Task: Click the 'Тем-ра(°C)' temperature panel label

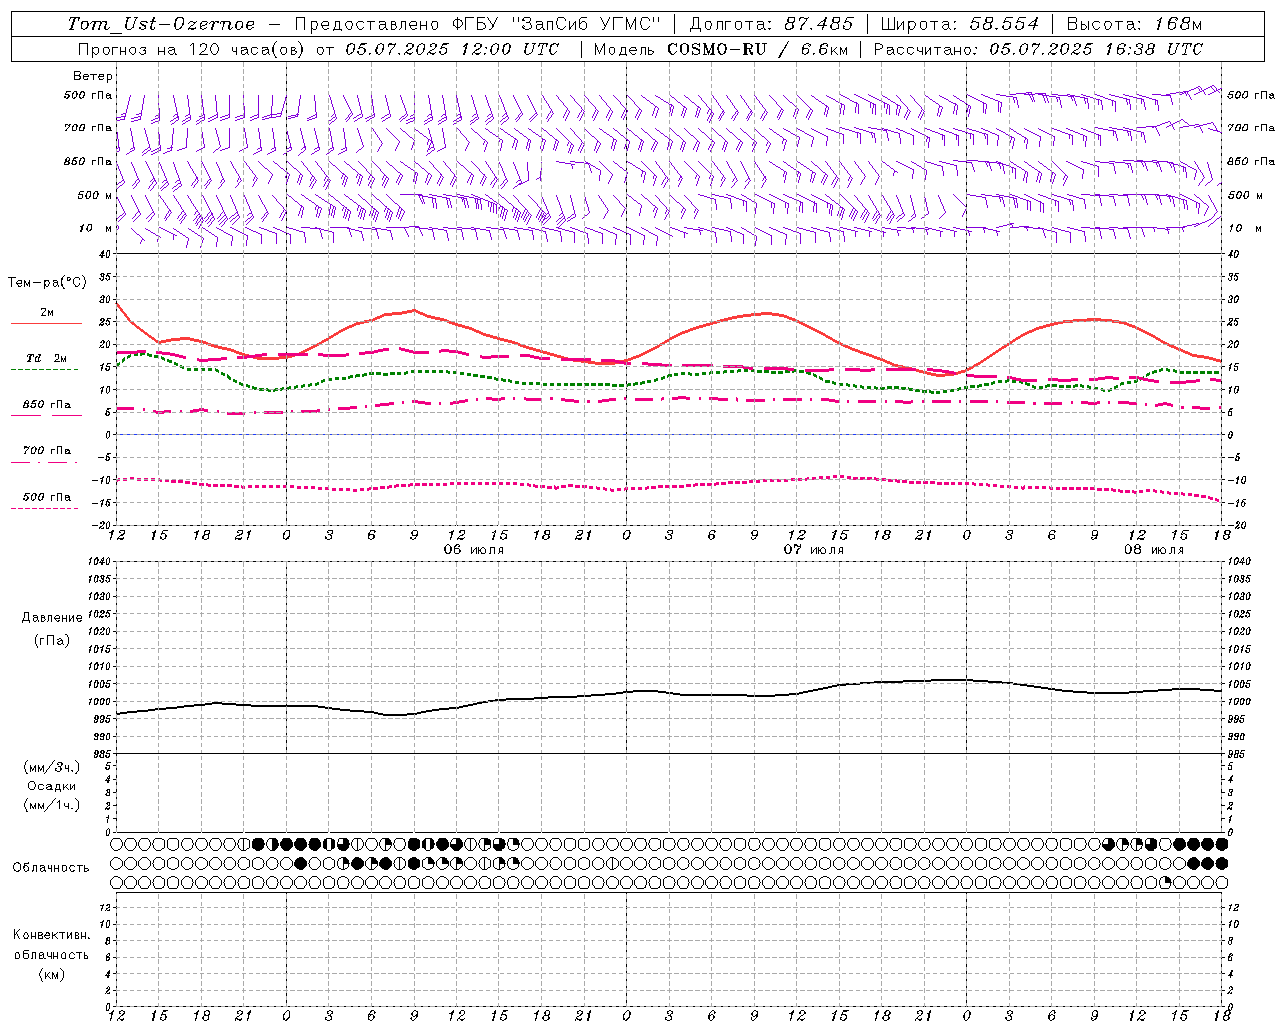Action: [x=47, y=283]
